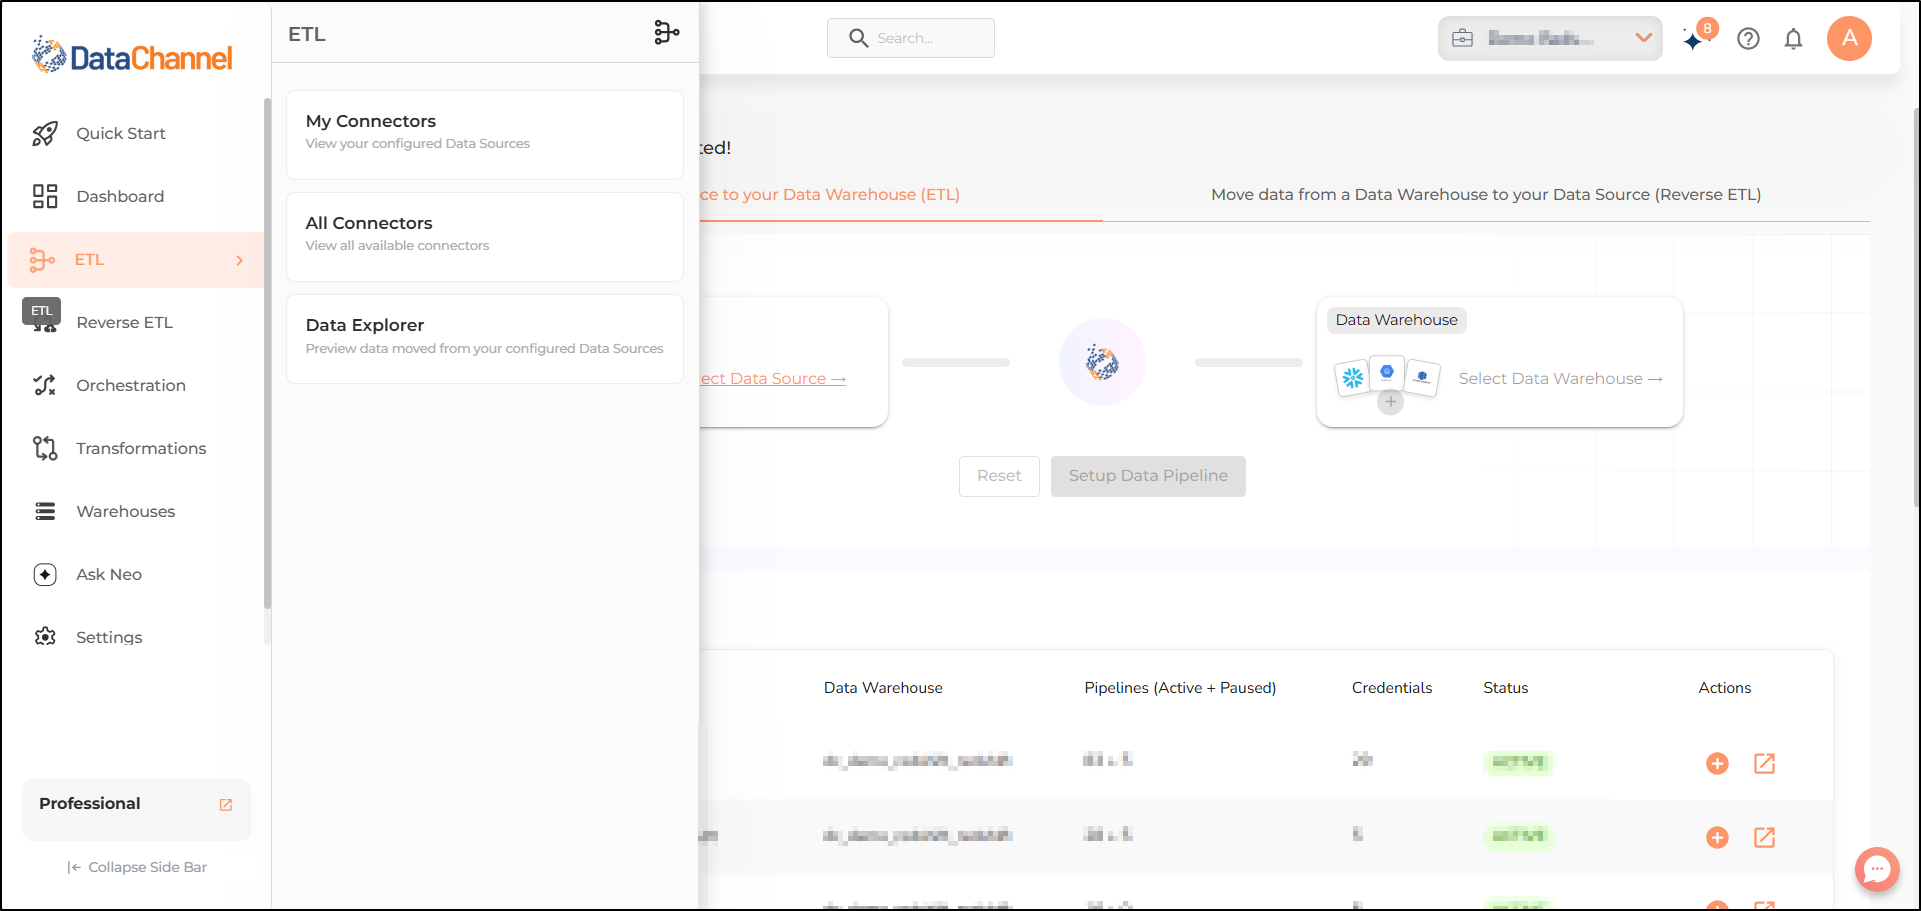Viewport: 1921px width, 911px height.
Task: Expand the ETL submenu chevron
Action: [239, 260]
